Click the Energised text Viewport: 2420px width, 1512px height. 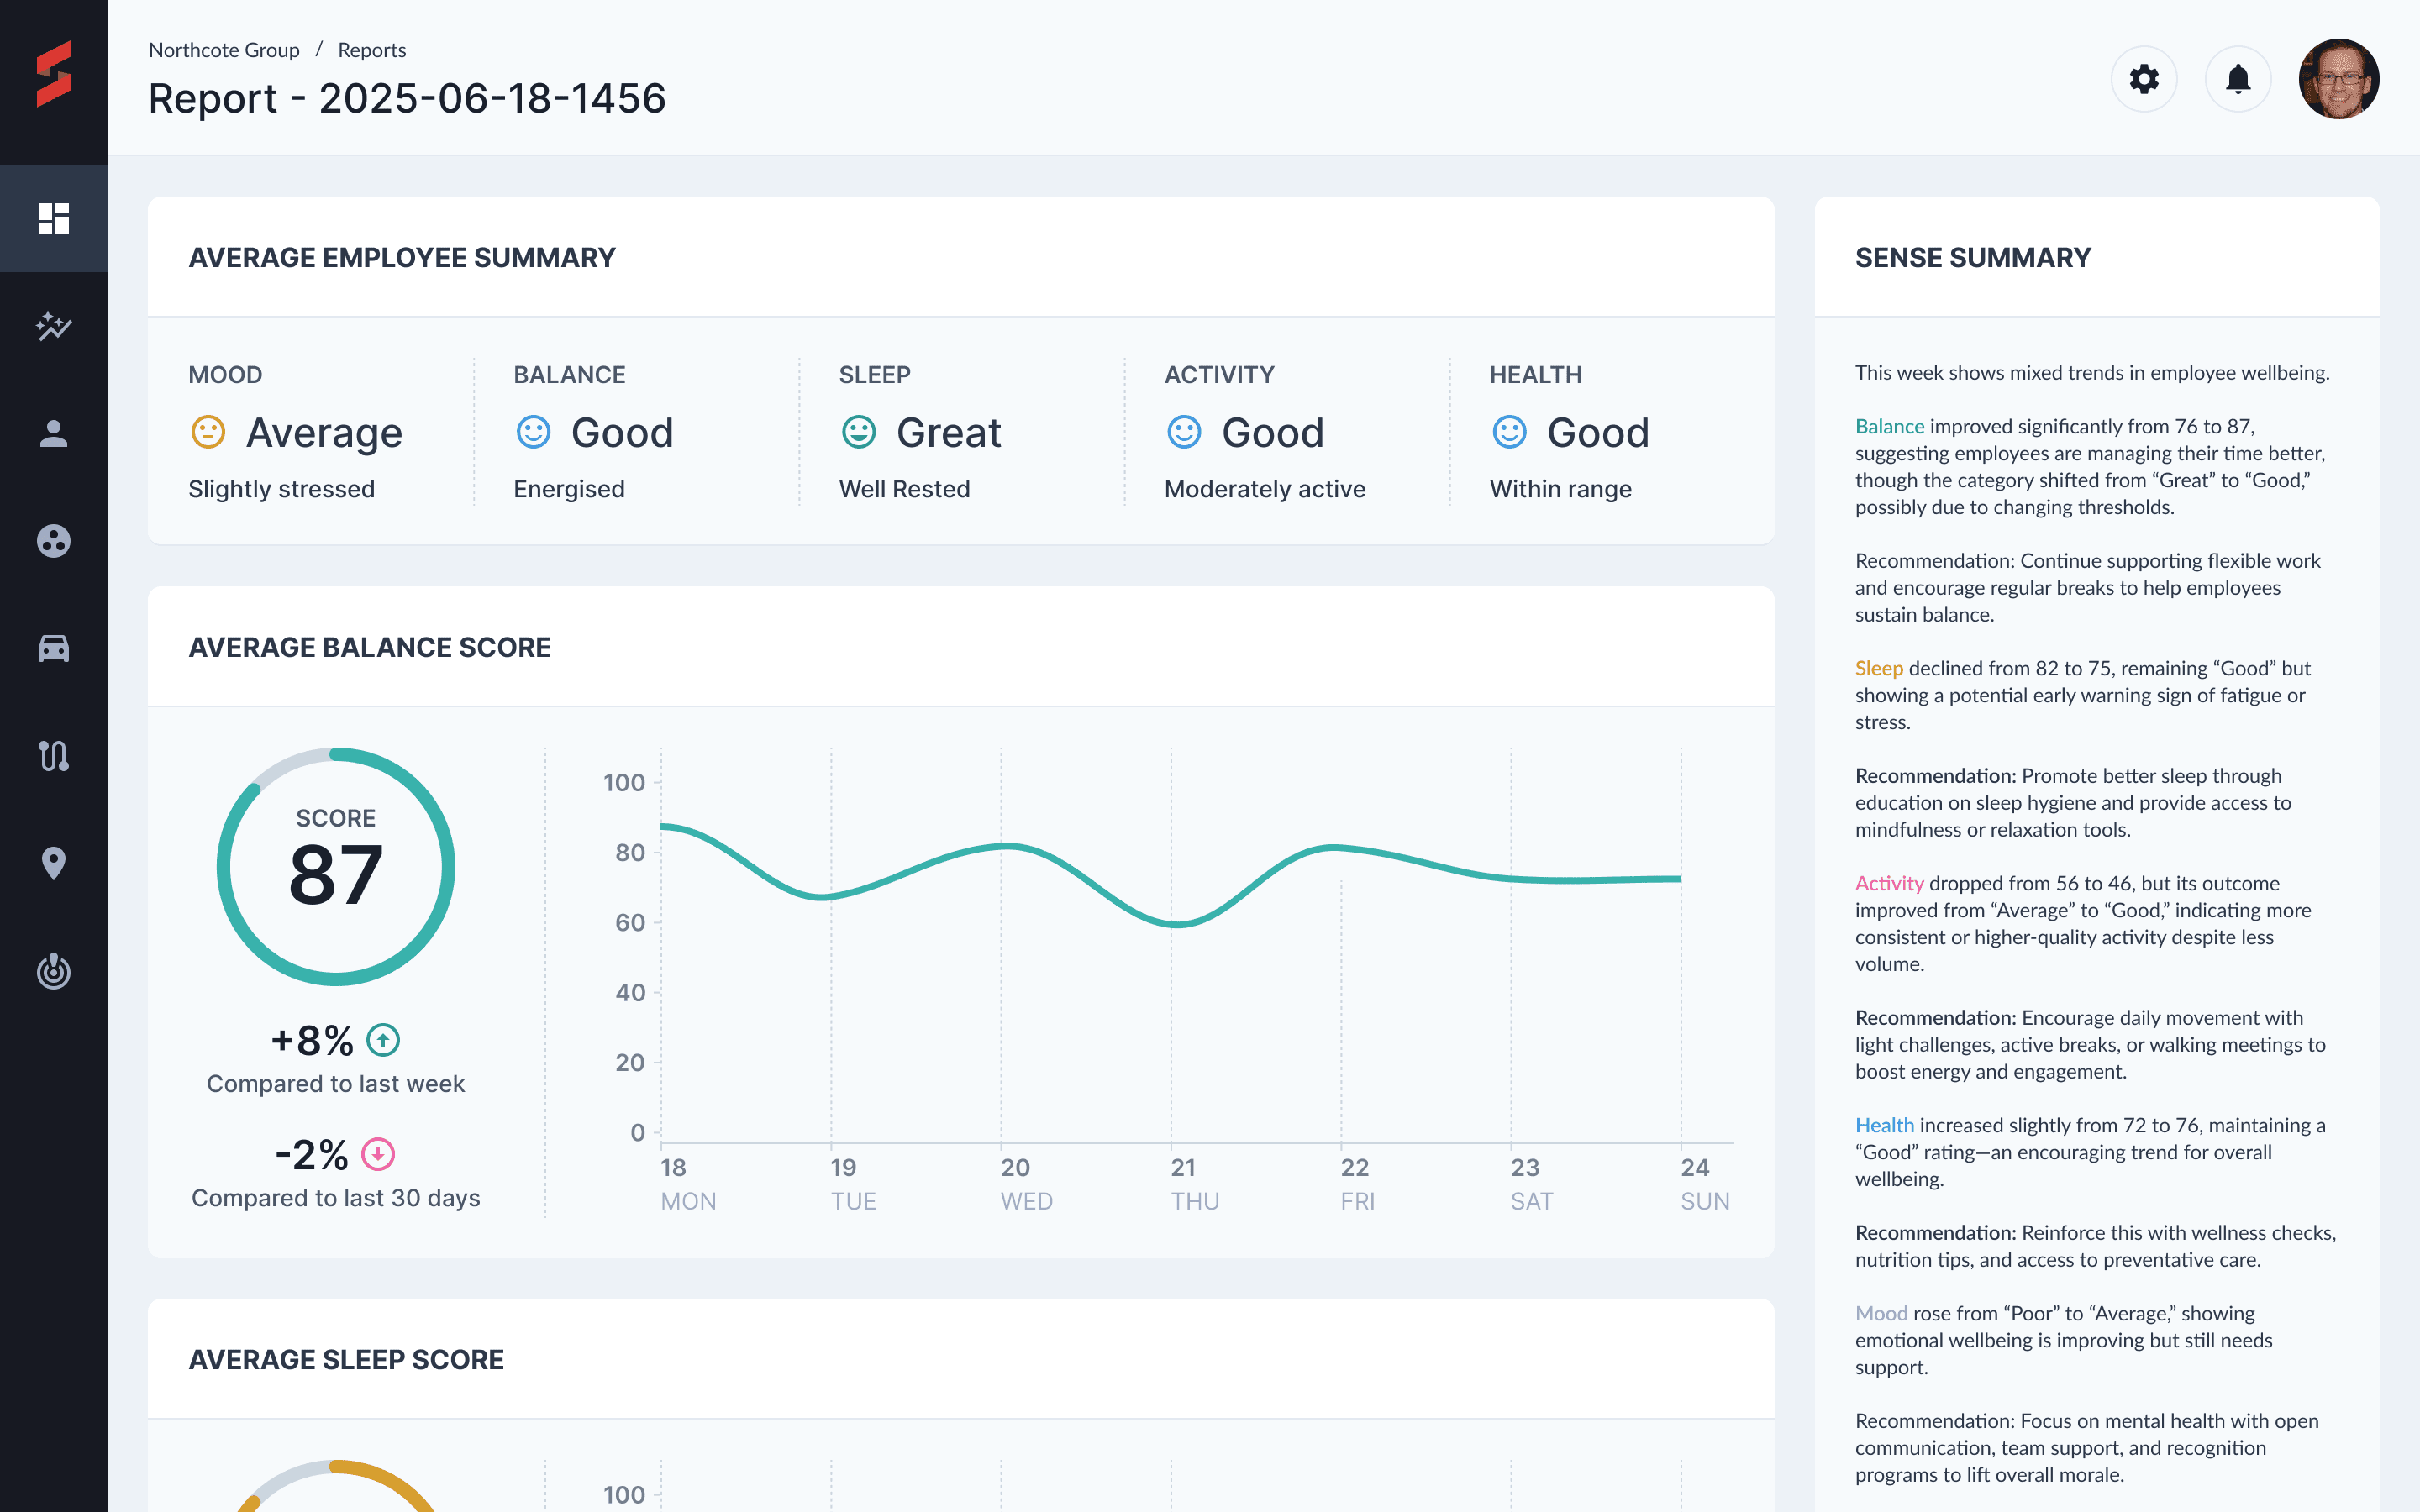pos(569,489)
